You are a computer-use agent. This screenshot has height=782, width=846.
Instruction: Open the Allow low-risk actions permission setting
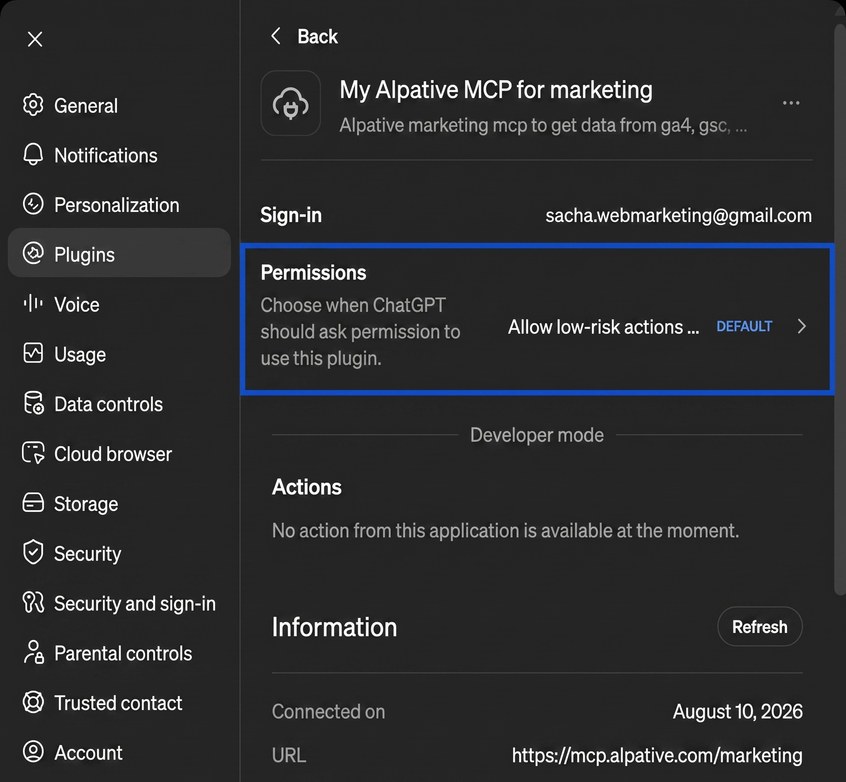[603, 327]
